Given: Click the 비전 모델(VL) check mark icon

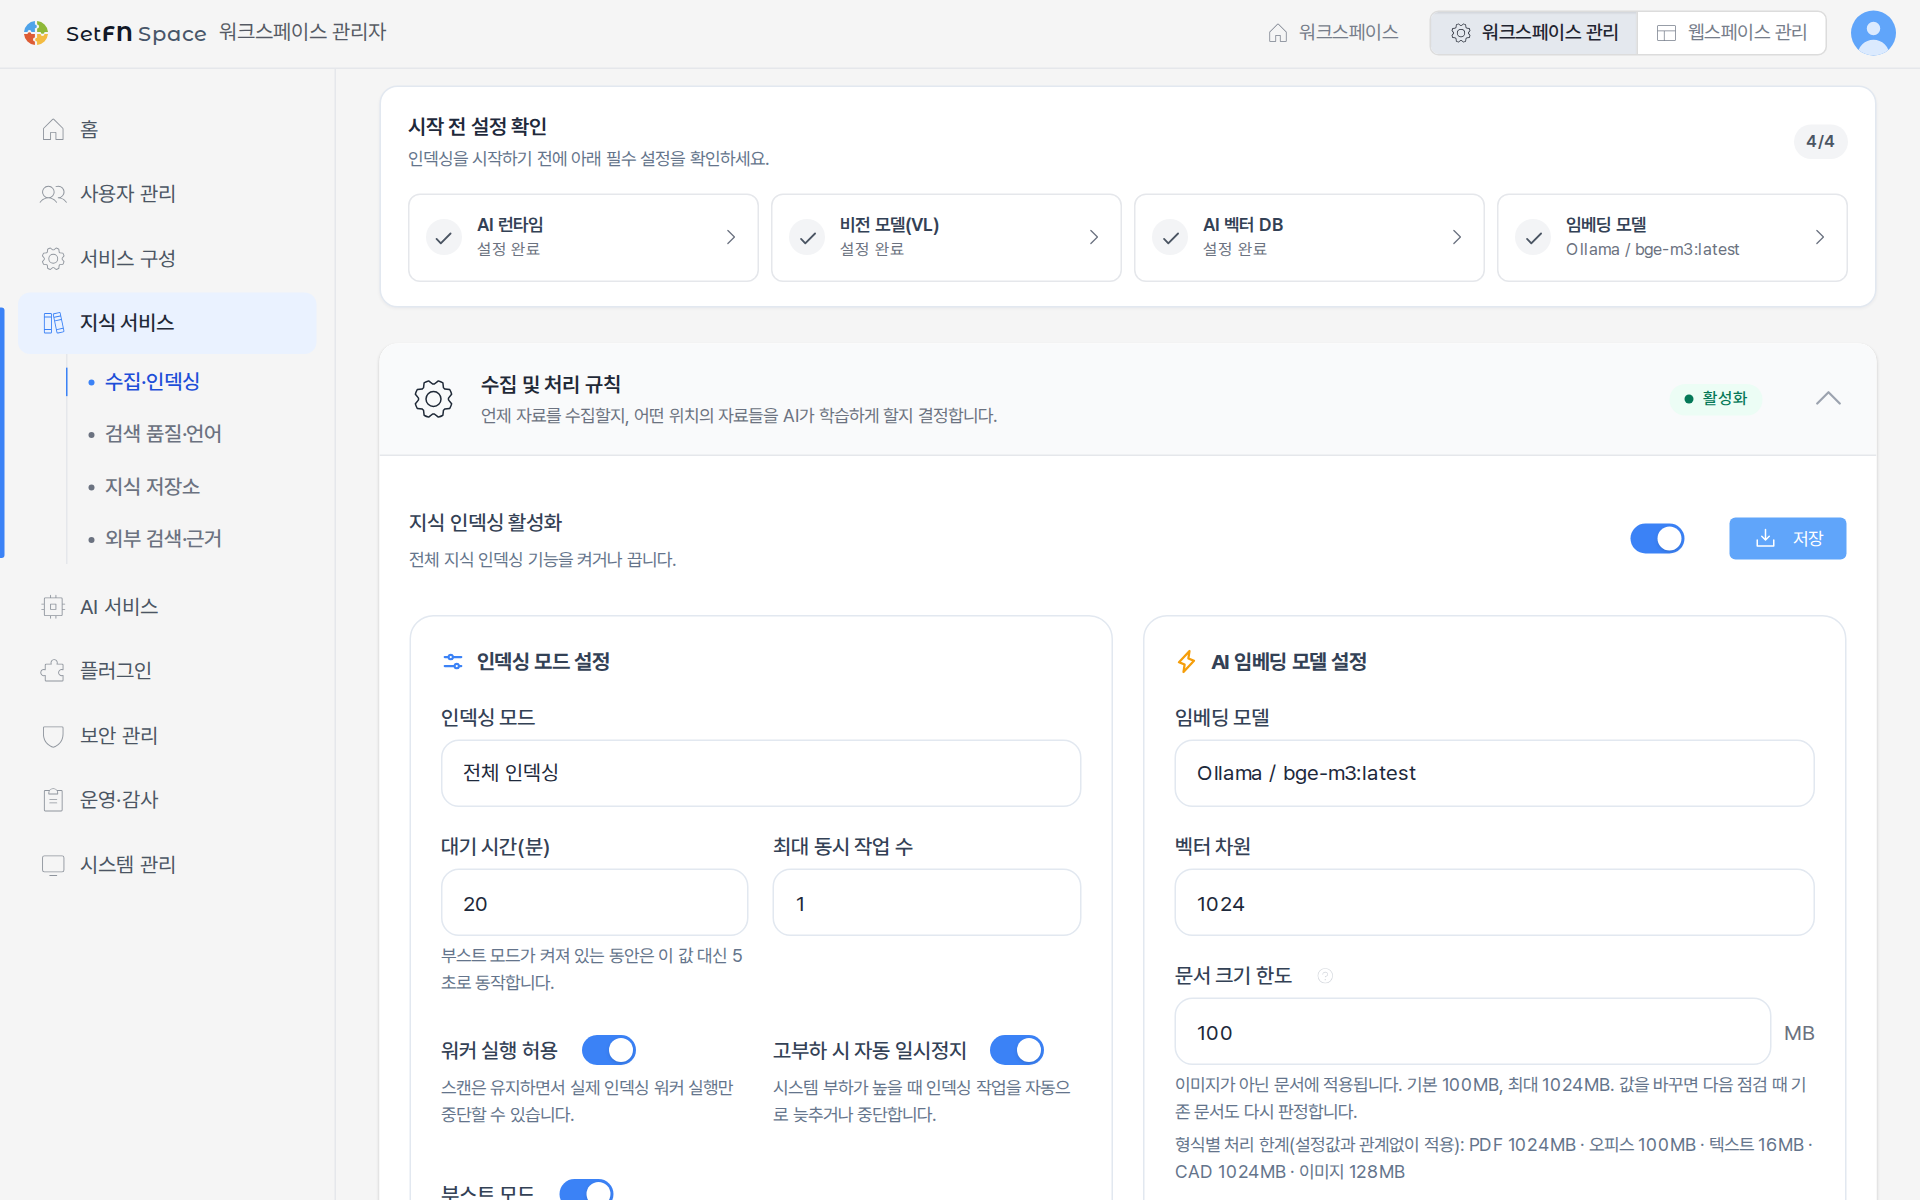Looking at the screenshot, I should (806, 238).
